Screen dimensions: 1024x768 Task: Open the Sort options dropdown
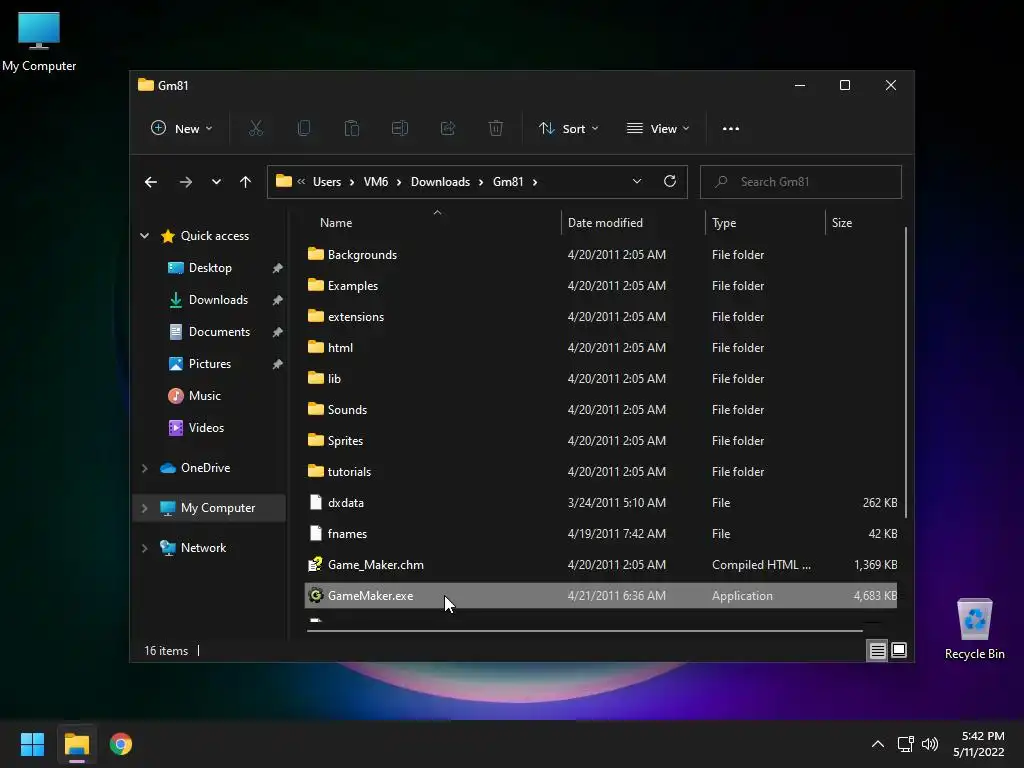point(568,129)
